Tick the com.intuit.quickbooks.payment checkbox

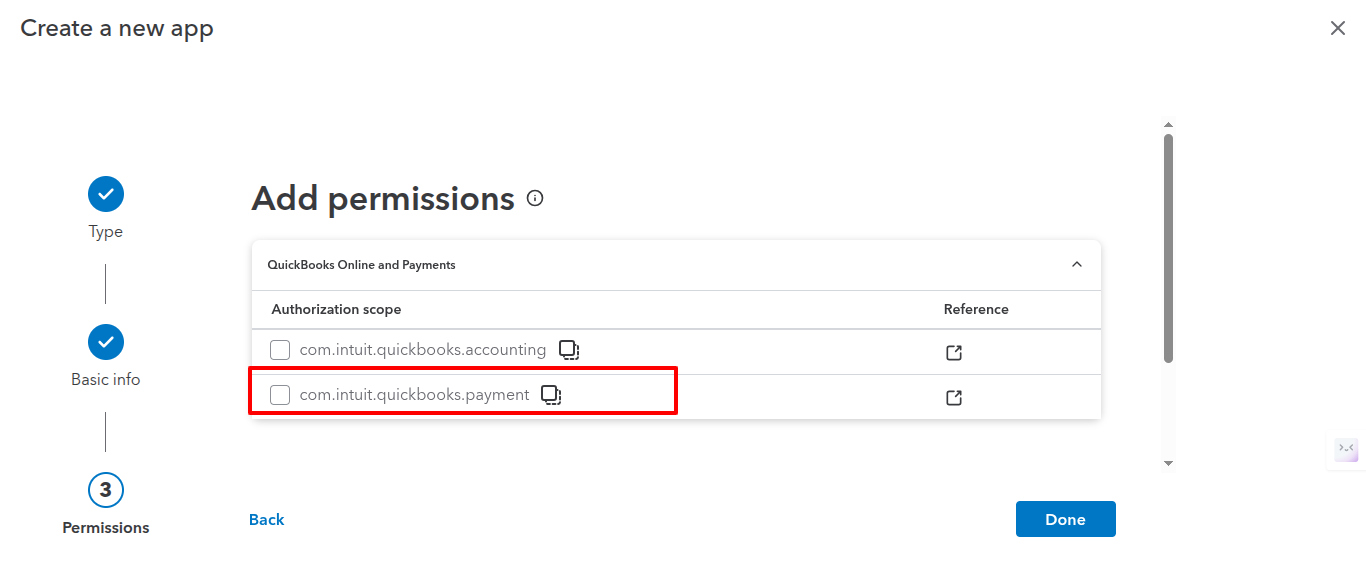[281, 395]
